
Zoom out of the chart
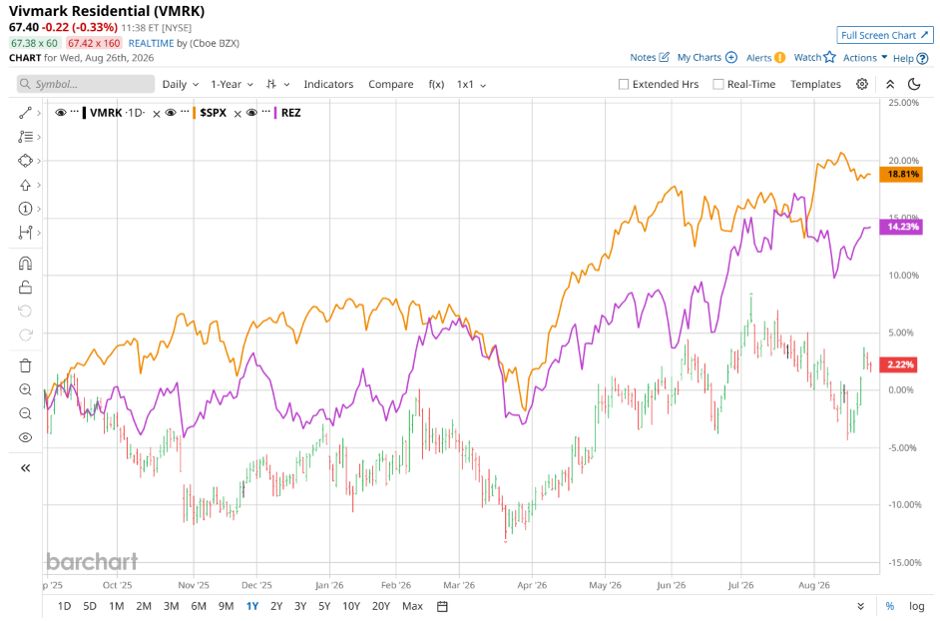coord(25,414)
